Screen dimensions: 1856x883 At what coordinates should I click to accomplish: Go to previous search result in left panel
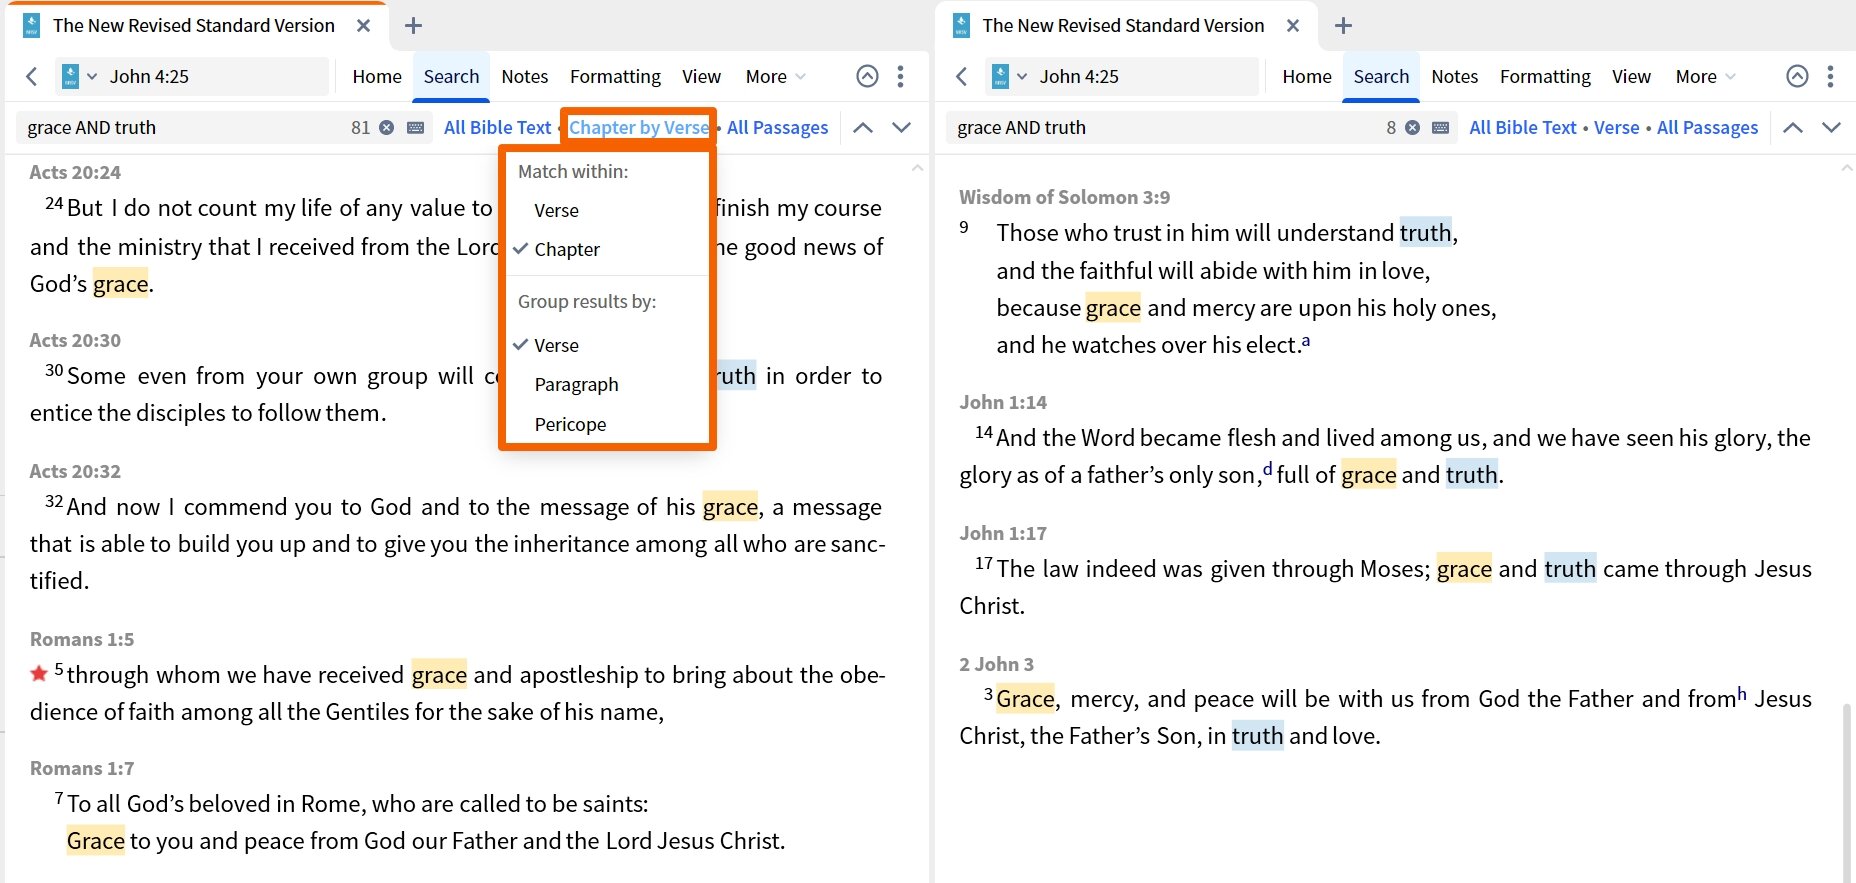863,127
